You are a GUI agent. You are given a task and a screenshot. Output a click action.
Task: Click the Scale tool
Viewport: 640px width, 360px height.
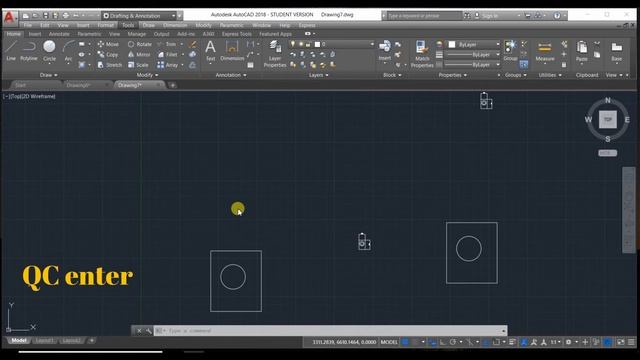138,65
